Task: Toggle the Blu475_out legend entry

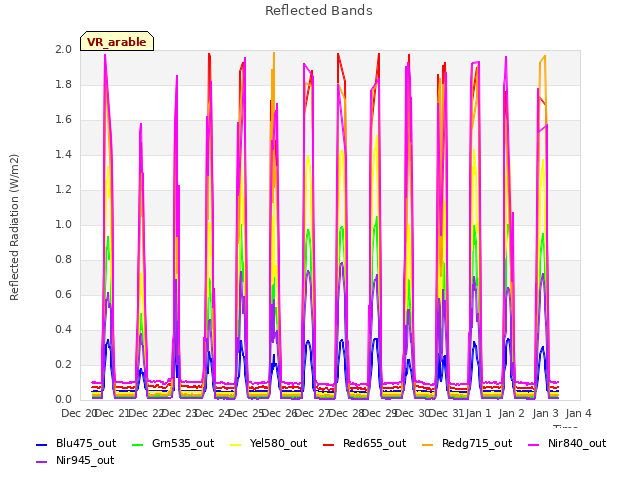Action: click(x=76, y=443)
